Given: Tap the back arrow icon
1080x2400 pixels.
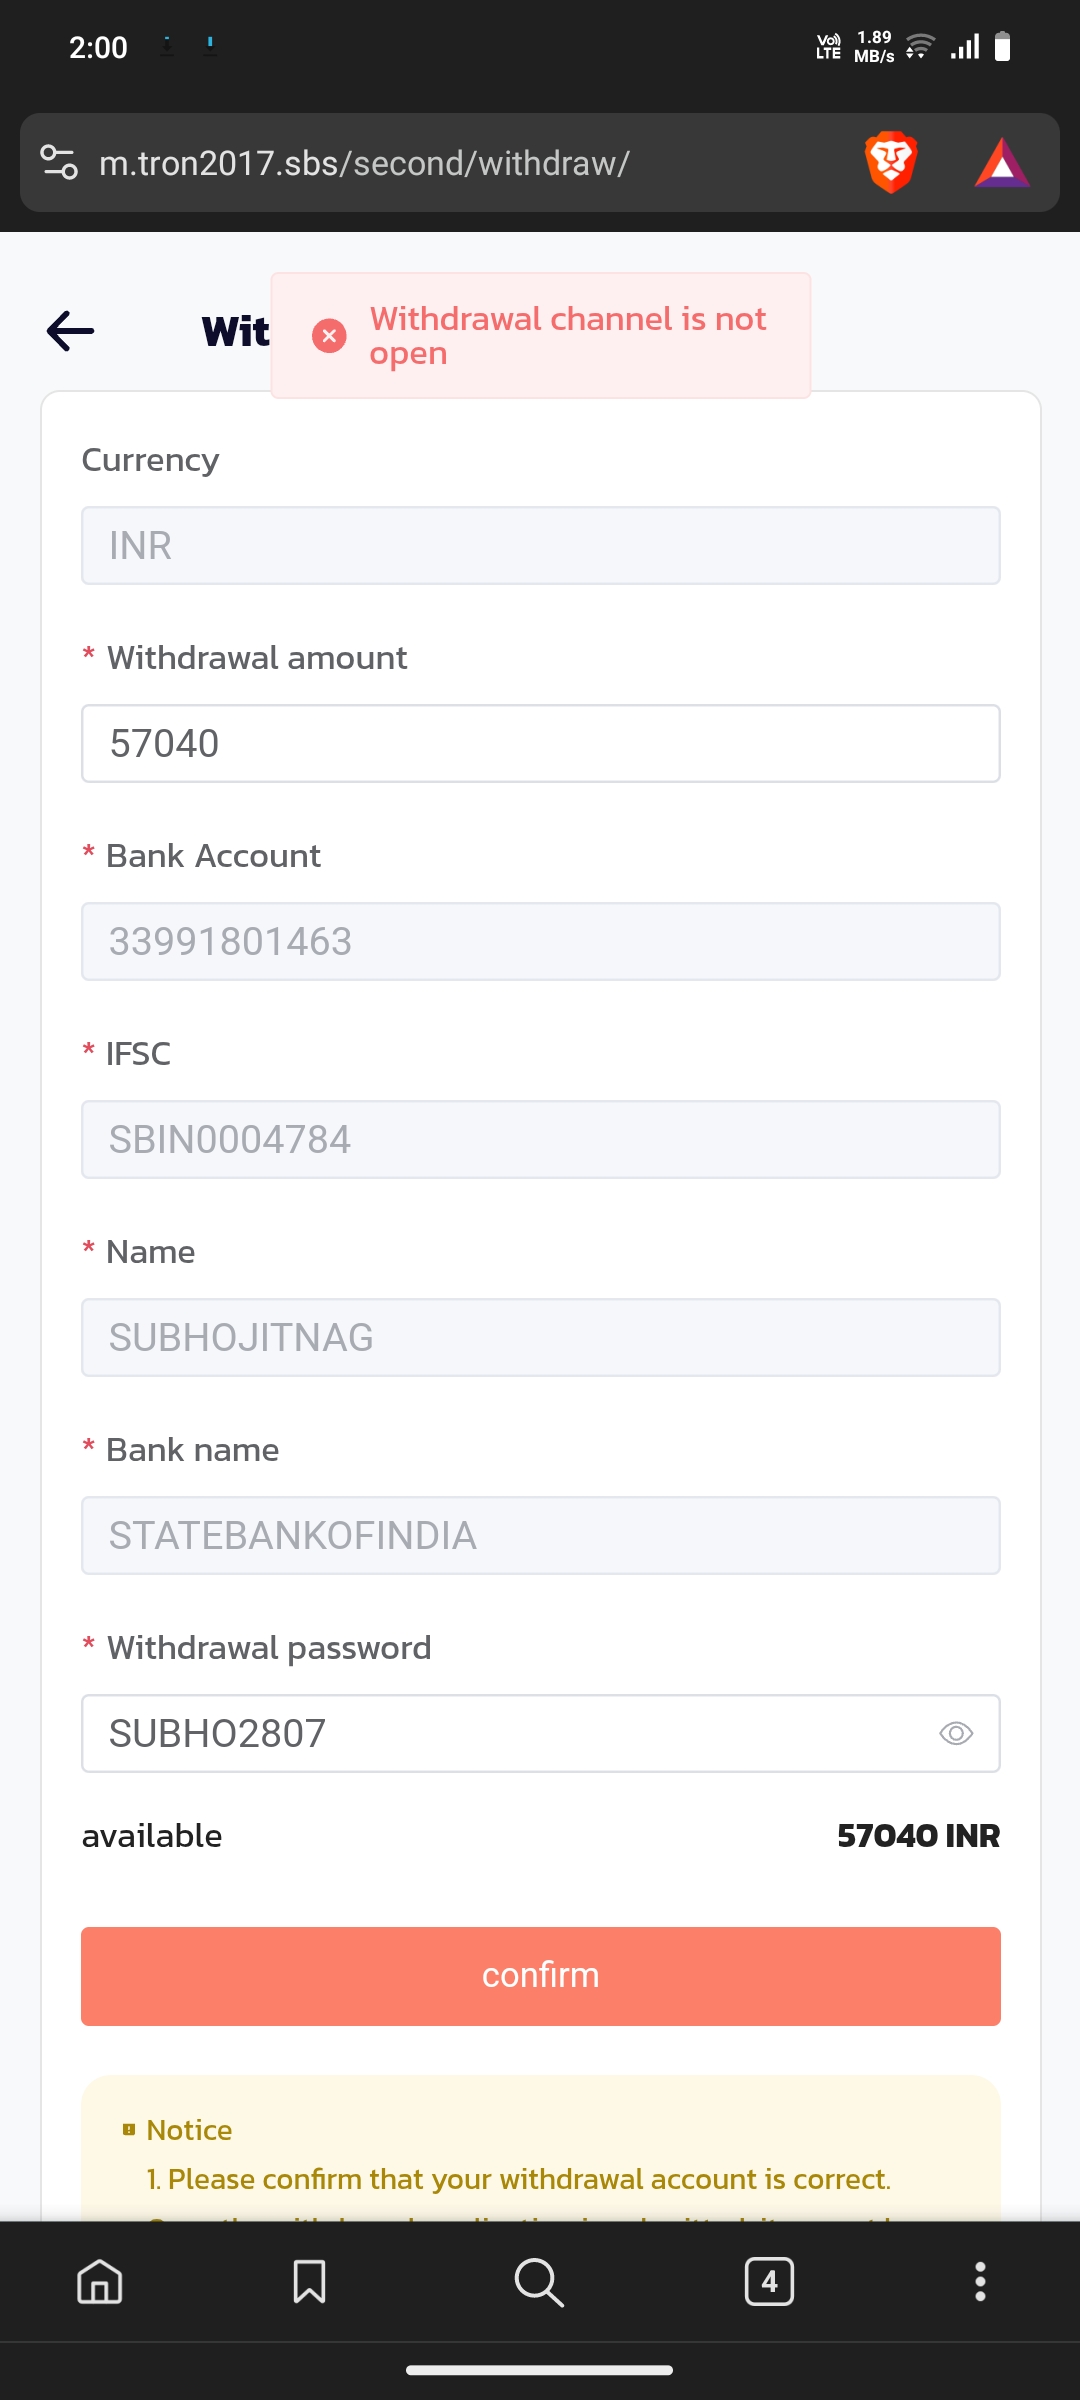Looking at the screenshot, I should [x=70, y=331].
